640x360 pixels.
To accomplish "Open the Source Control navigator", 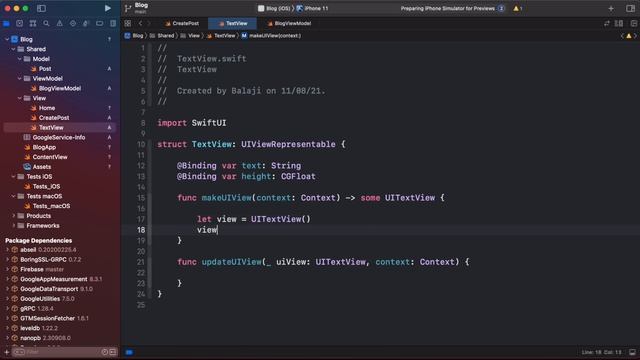I will 19,24.
